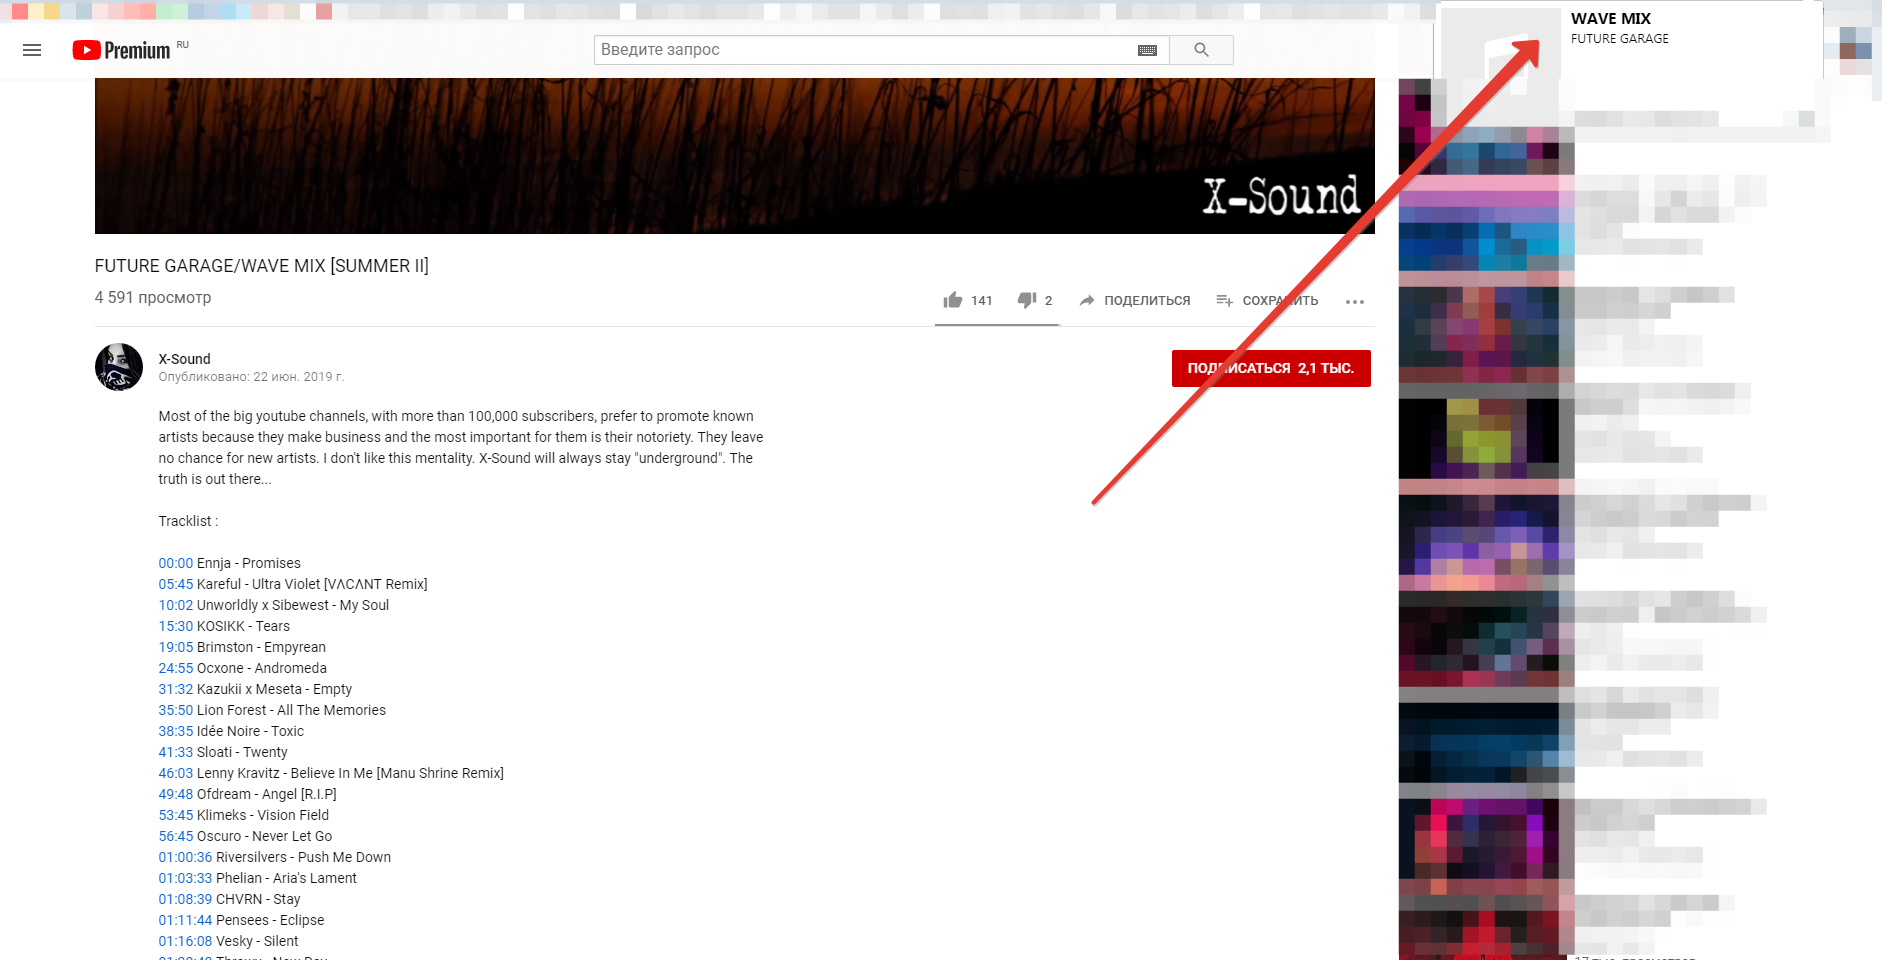This screenshot has width=1882, height=960.
Task: Expand the sidebar with the hamburger control
Action: (x=32, y=49)
